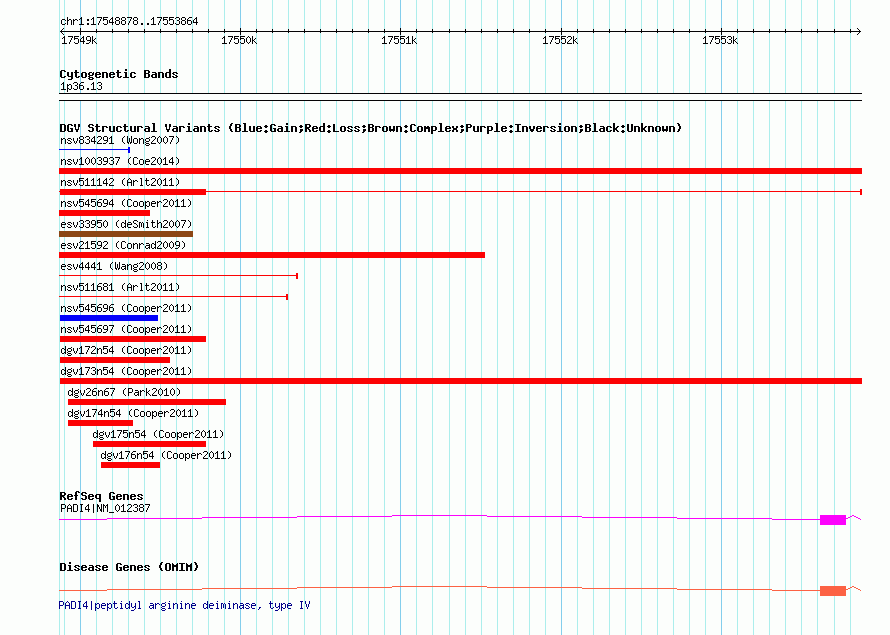
Task: Open the nsv1003937 (Coe2014) variant label
Action: pyautogui.click(x=120, y=161)
